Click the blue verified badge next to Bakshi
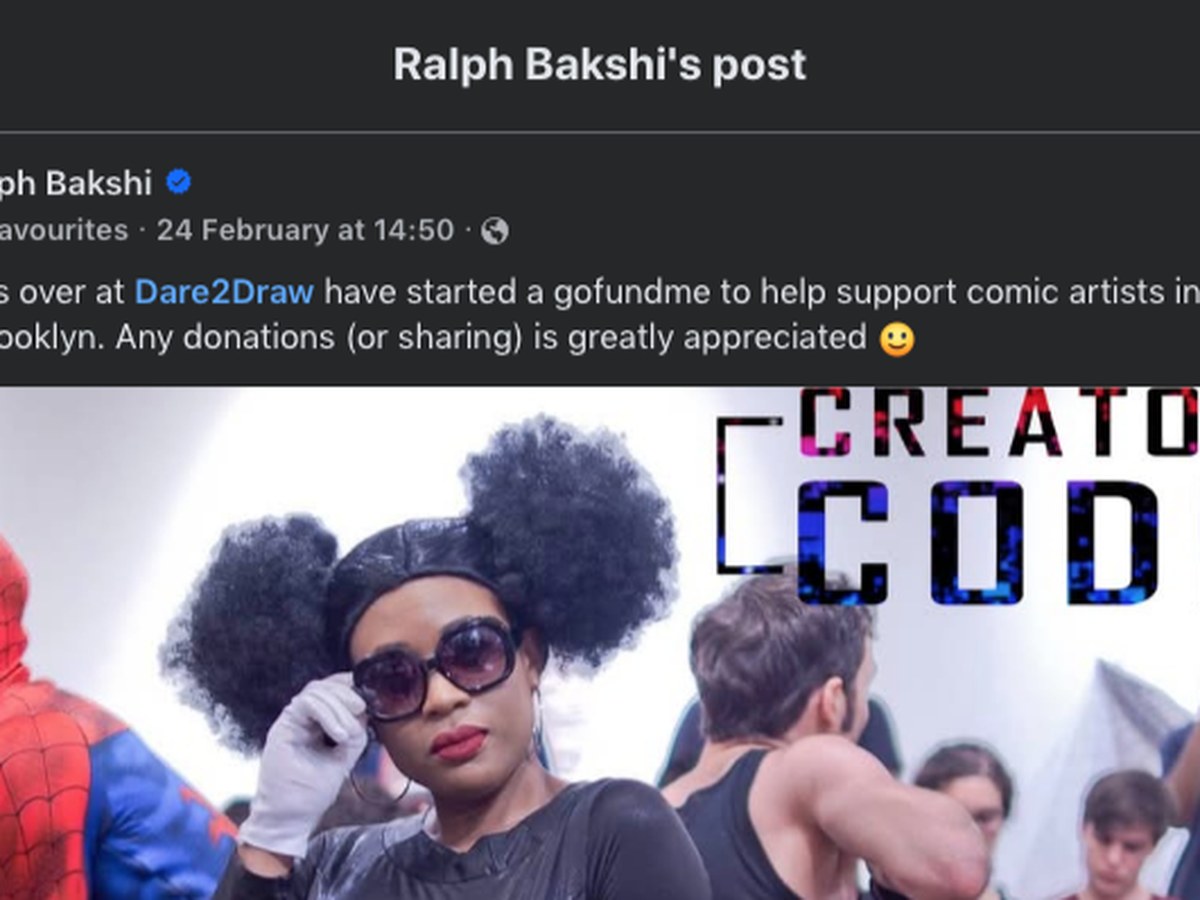The image size is (1200, 900). pos(178,182)
